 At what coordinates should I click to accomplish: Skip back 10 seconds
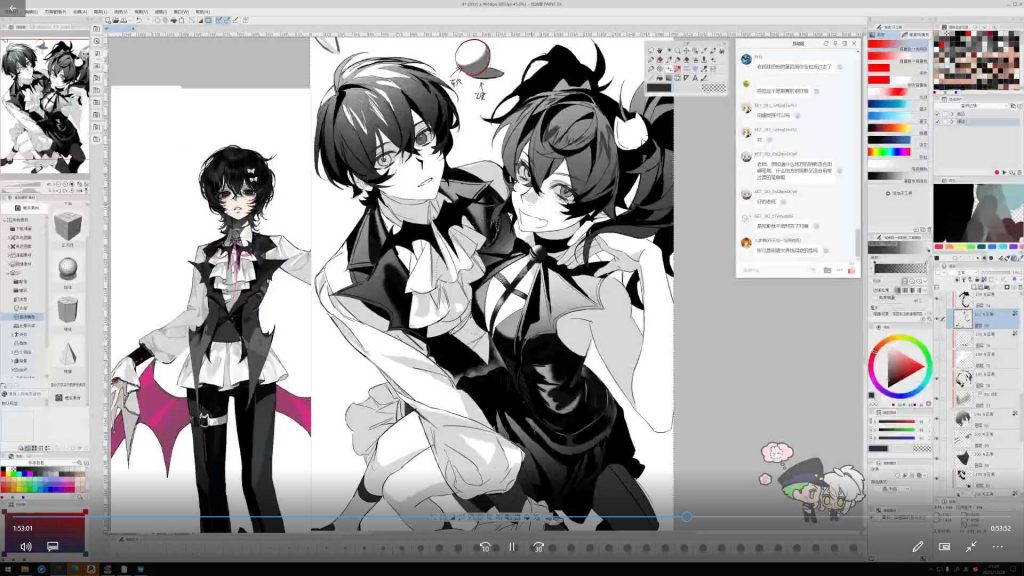click(x=485, y=547)
